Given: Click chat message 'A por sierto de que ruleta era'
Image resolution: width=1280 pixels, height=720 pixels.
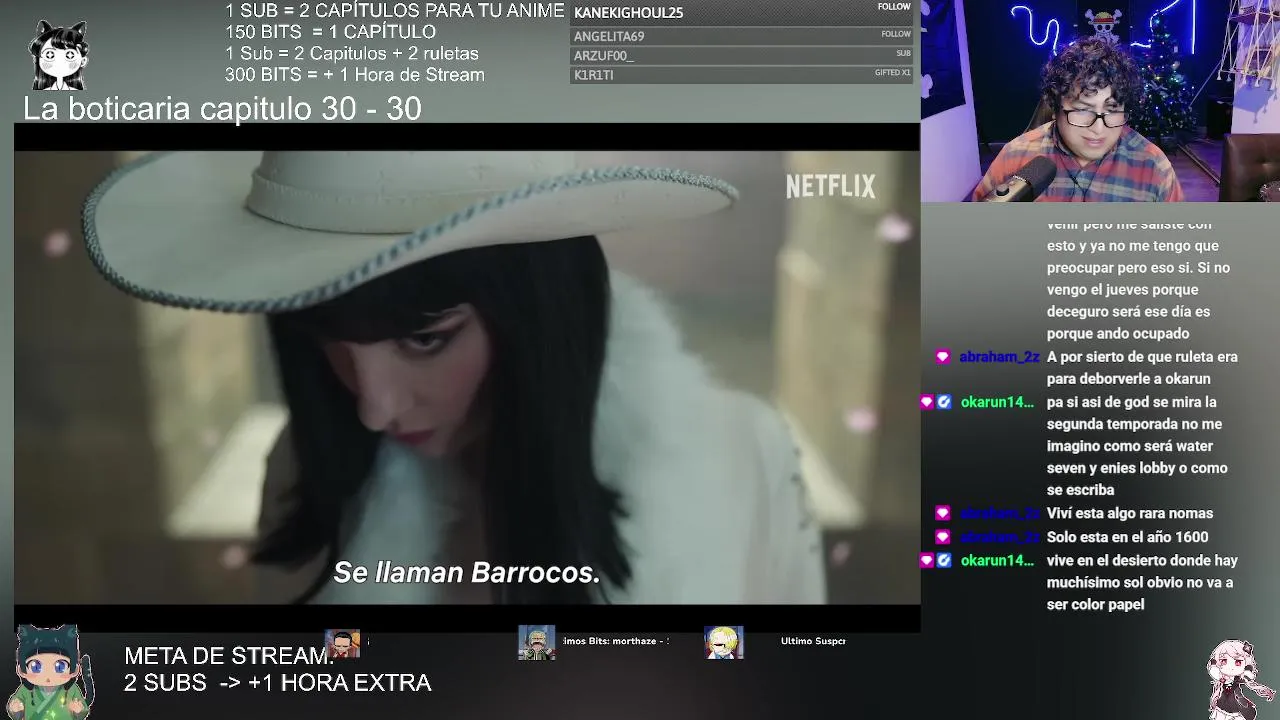Looking at the screenshot, I should click(1142, 357).
